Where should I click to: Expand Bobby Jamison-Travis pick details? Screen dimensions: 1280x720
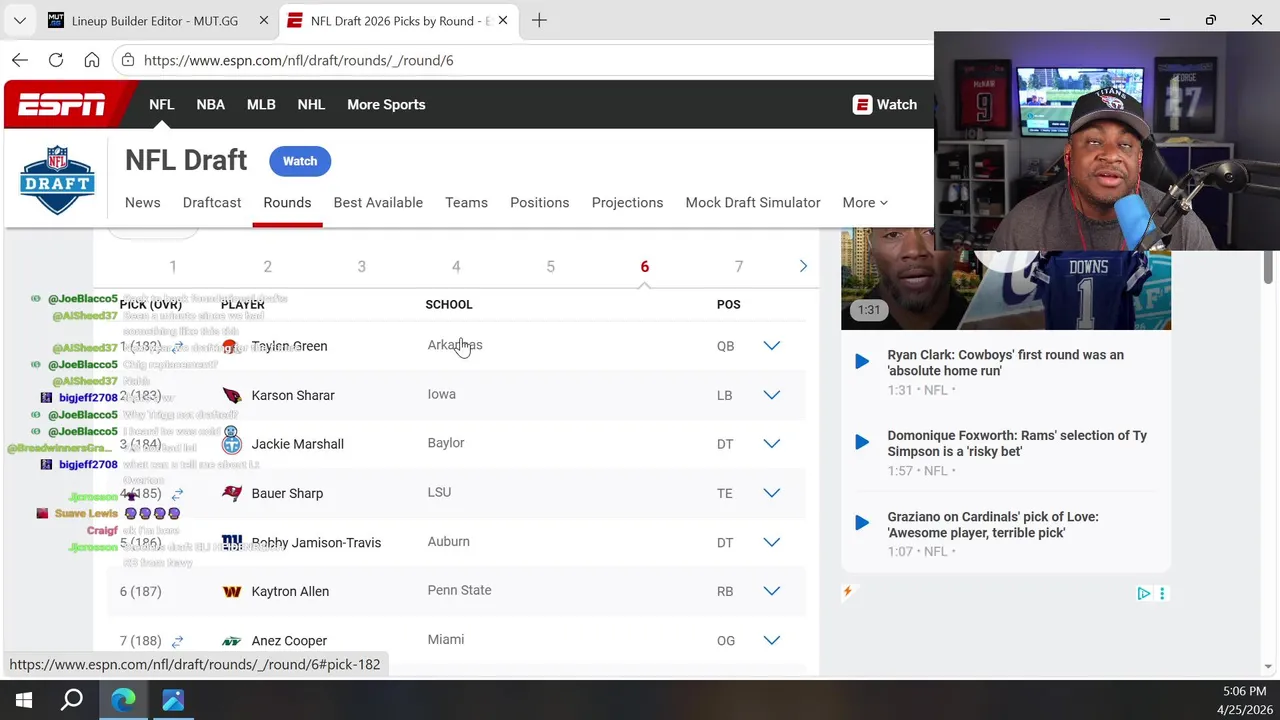click(772, 542)
